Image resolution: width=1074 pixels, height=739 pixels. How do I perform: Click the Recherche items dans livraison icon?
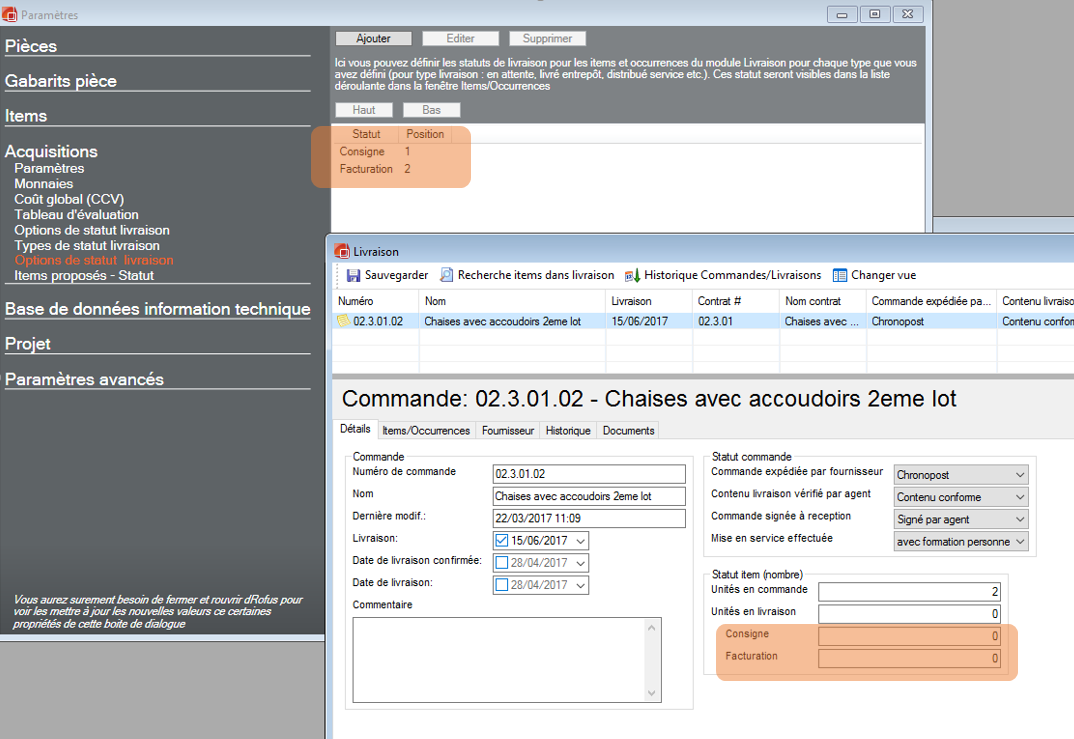(447, 275)
